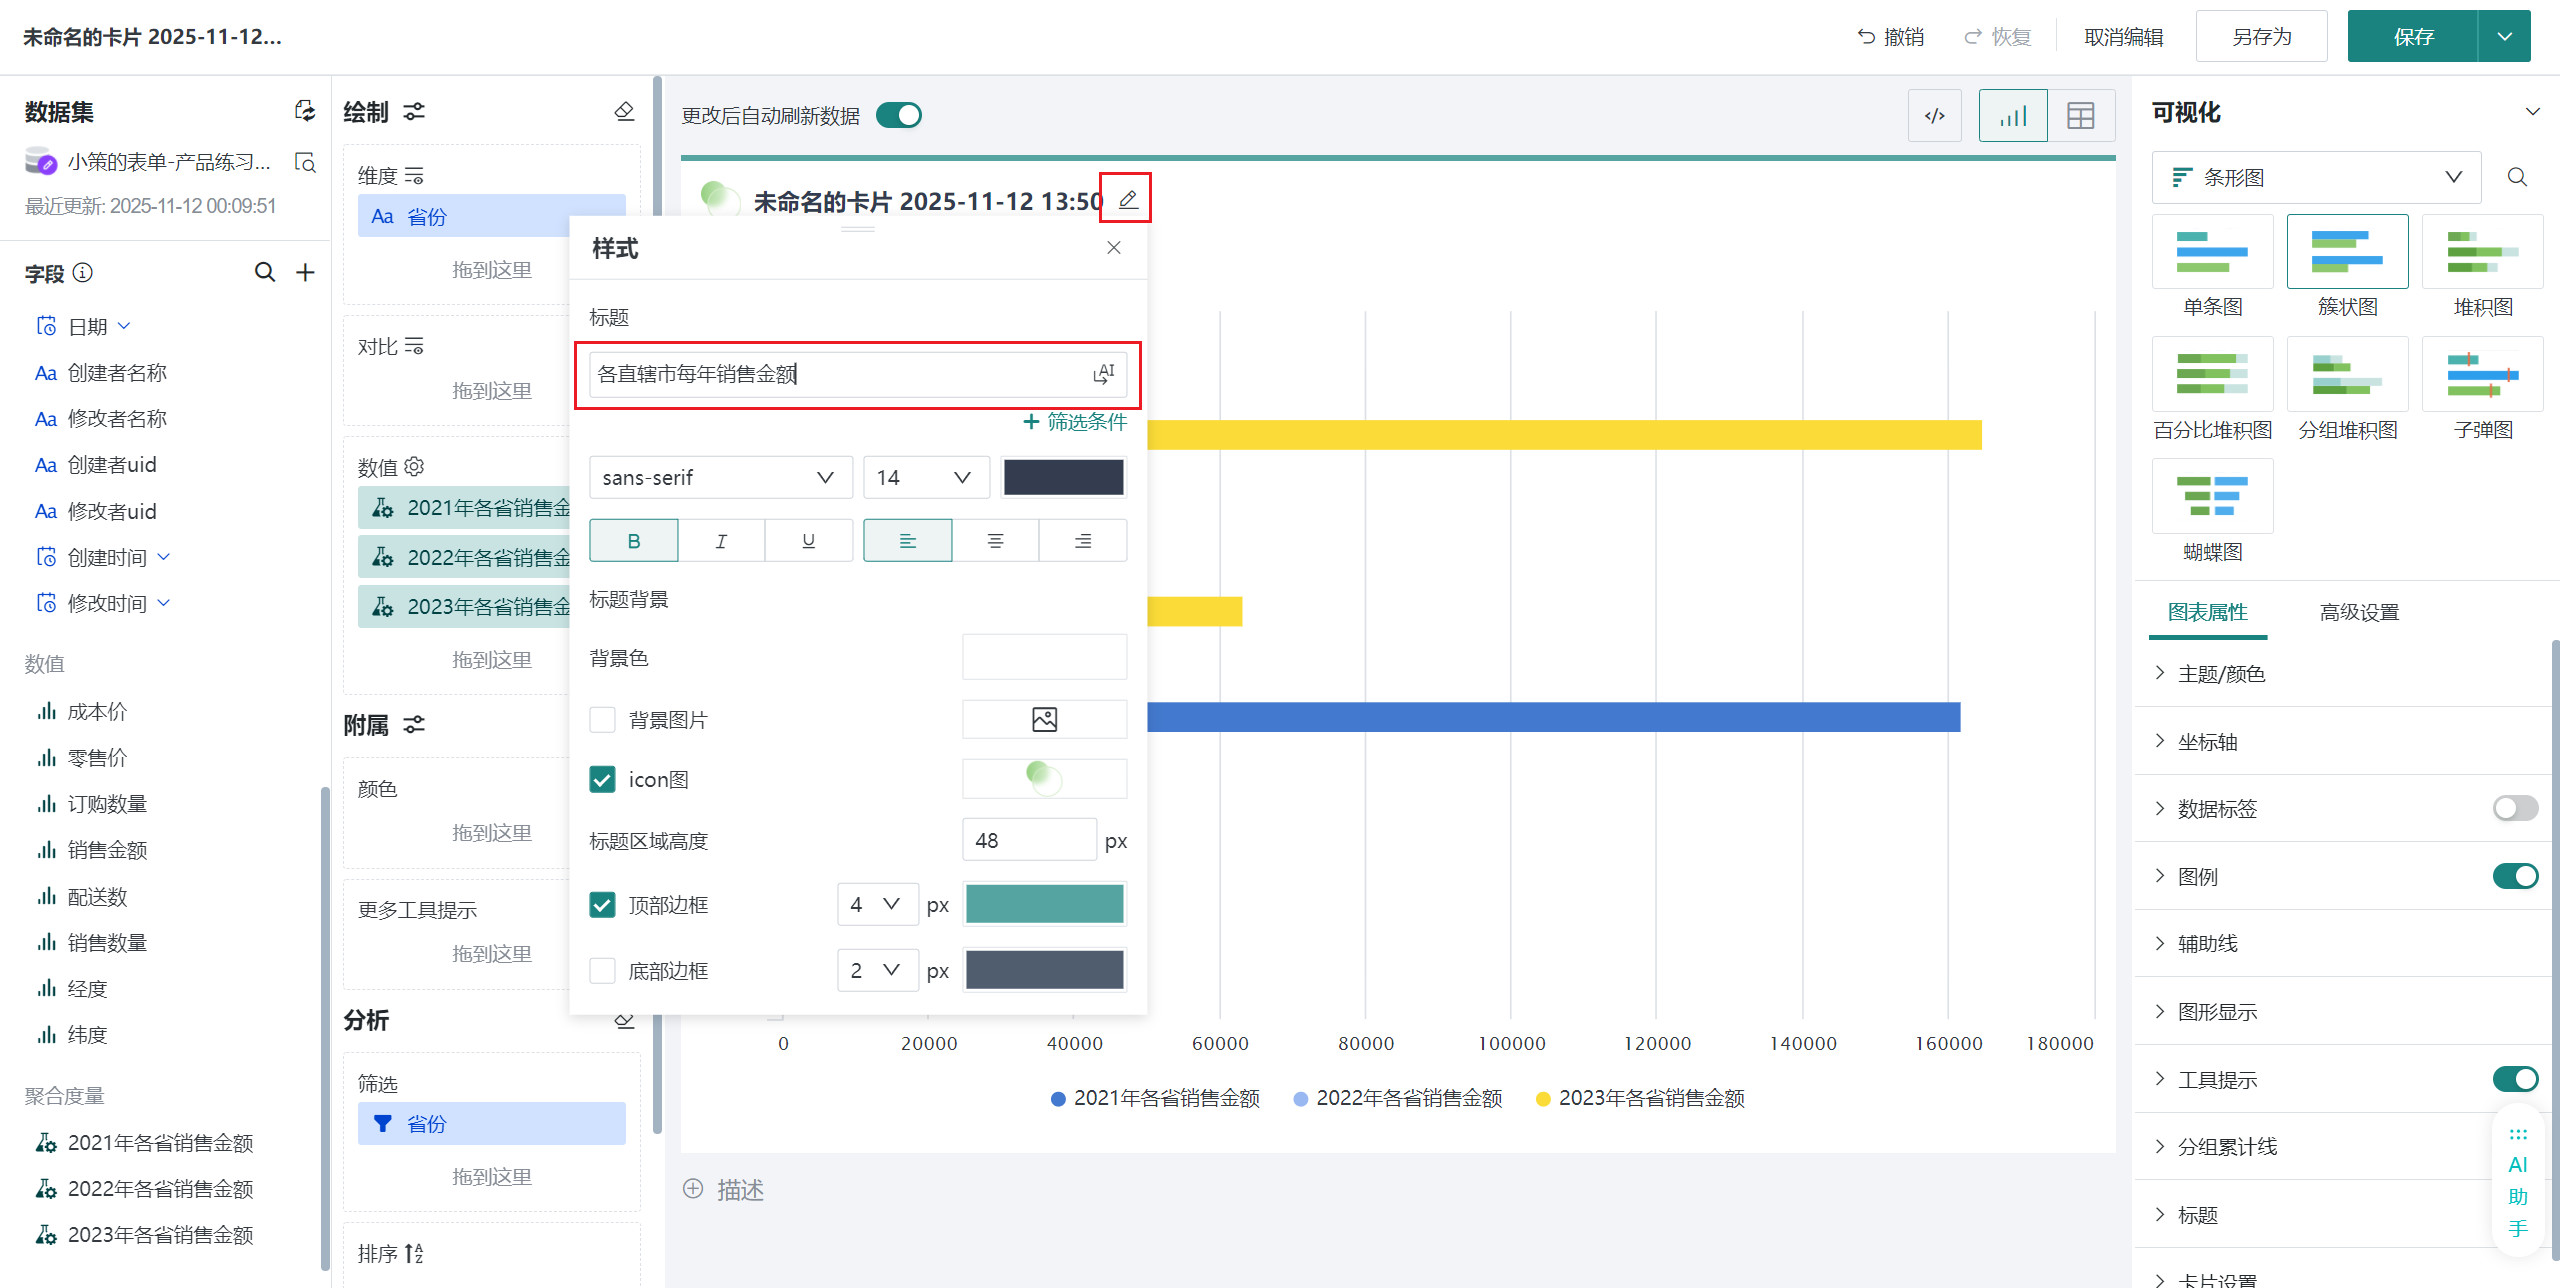Screen dimensions: 2560x1288
Task: Expand the 坐标轴 section
Action: pos(2207,741)
